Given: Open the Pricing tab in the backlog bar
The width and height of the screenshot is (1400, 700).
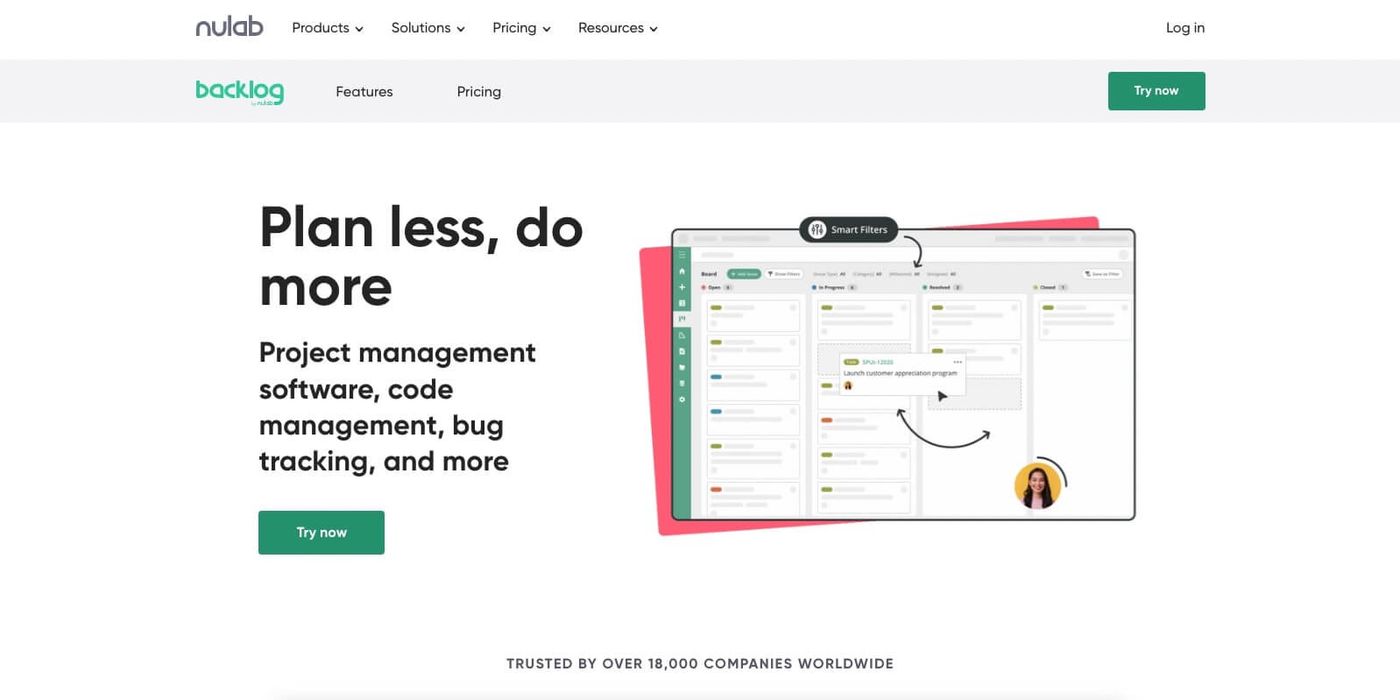Looking at the screenshot, I should [x=479, y=92].
